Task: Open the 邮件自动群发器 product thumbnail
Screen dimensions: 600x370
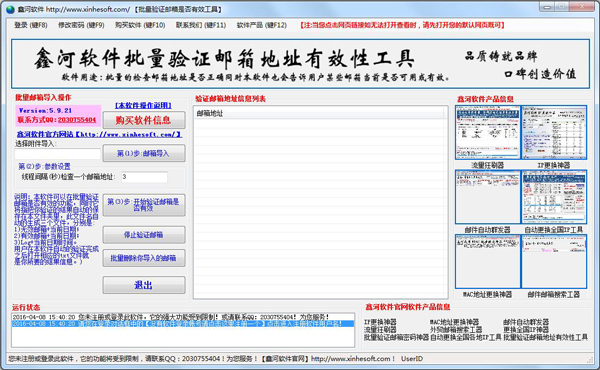Action: pos(488,197)
